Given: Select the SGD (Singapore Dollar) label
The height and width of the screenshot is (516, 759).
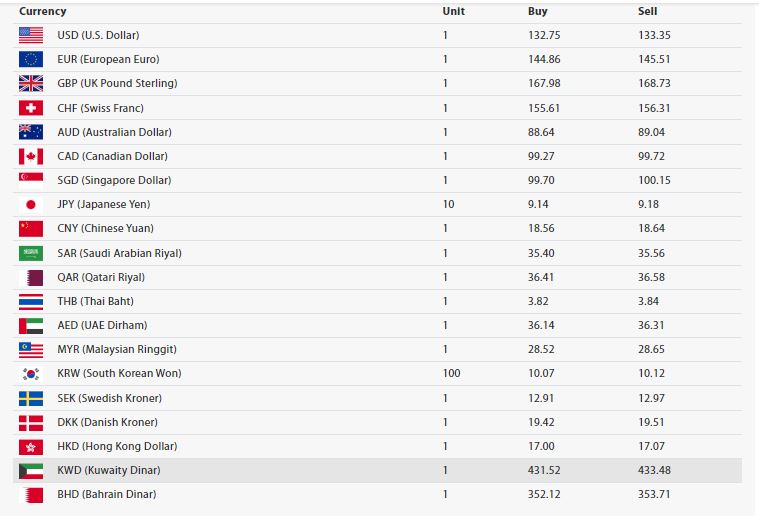Looking at the screenshot, I should [x=114, y=180].
